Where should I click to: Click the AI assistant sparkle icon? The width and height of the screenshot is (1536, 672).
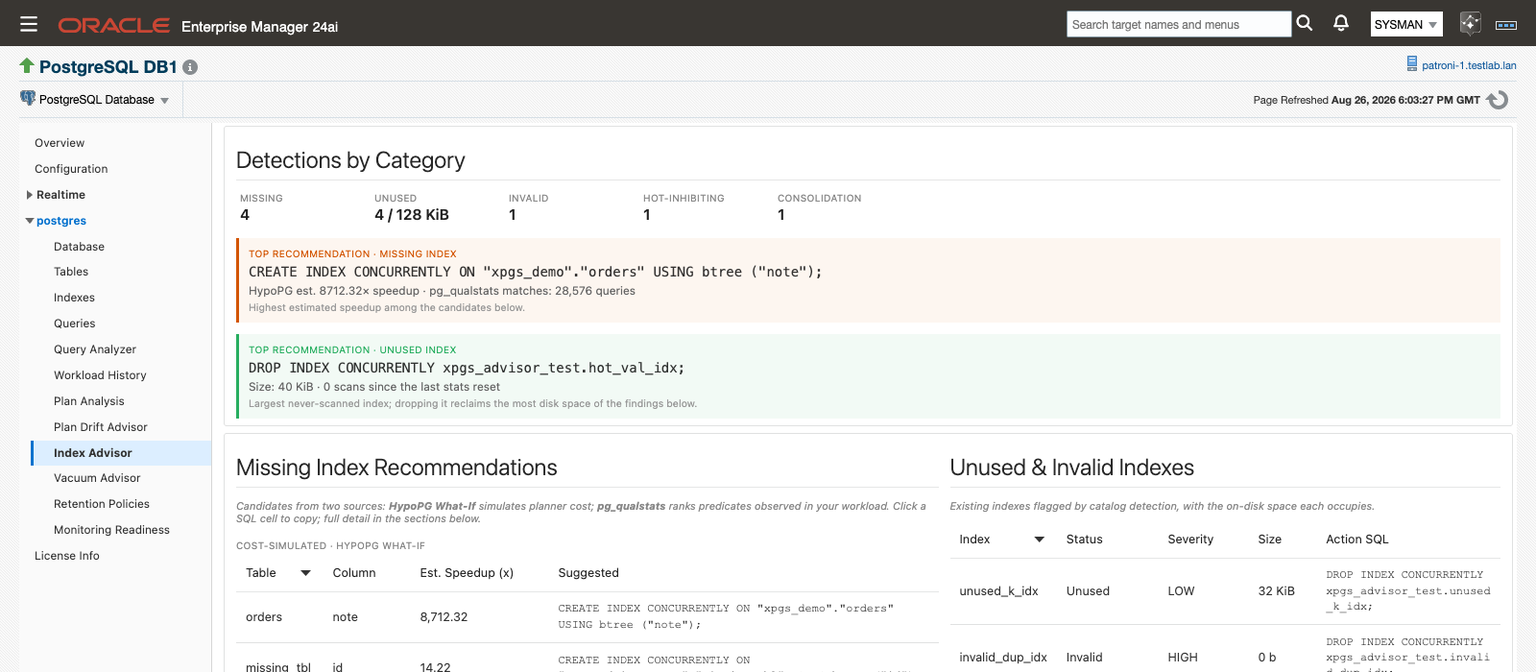[1470, 24]
